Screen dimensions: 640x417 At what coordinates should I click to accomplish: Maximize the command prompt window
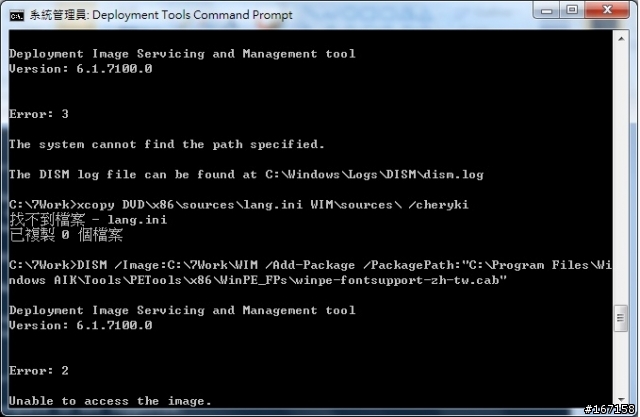[x=572, y=10]
